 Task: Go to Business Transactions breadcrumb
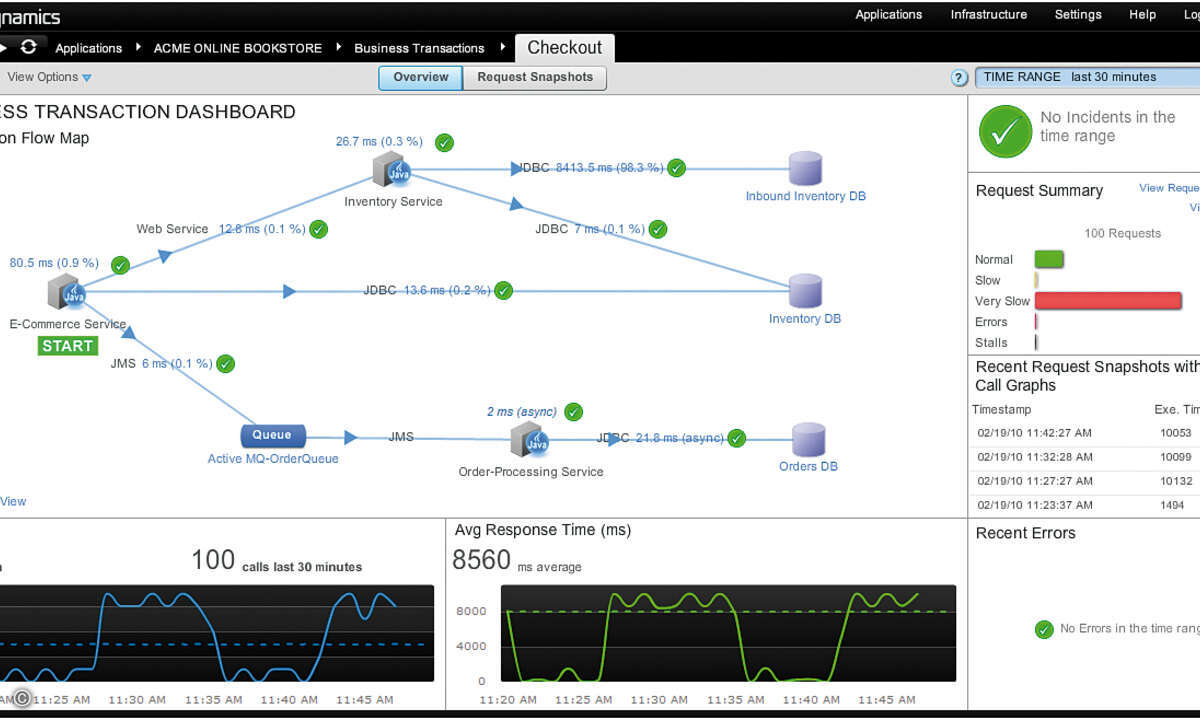click(419, 48)
